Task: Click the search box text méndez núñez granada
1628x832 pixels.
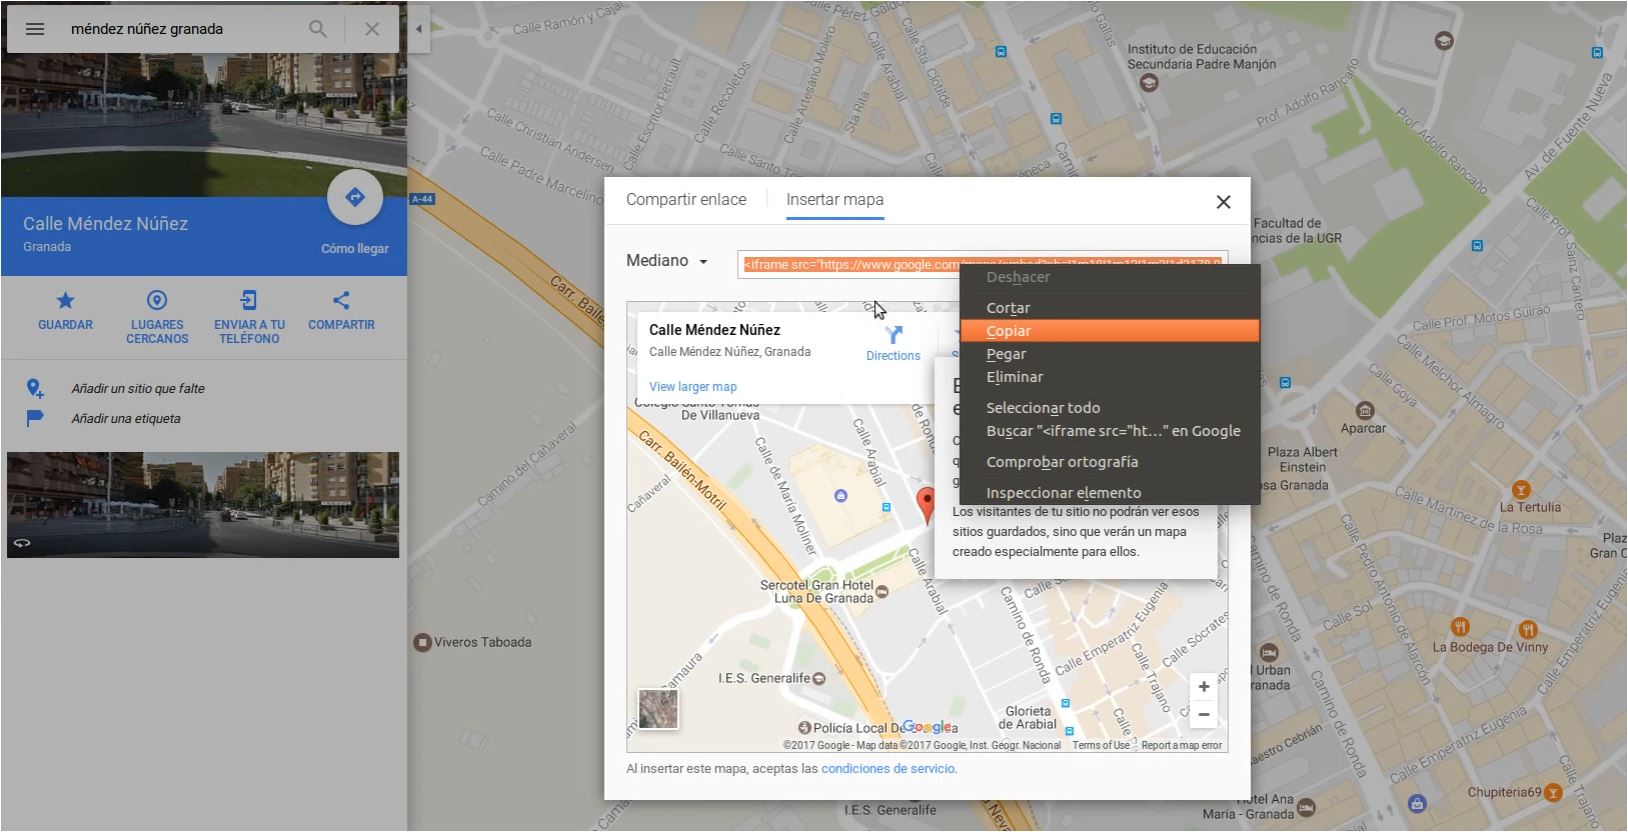Action: (x=147, y=29)
